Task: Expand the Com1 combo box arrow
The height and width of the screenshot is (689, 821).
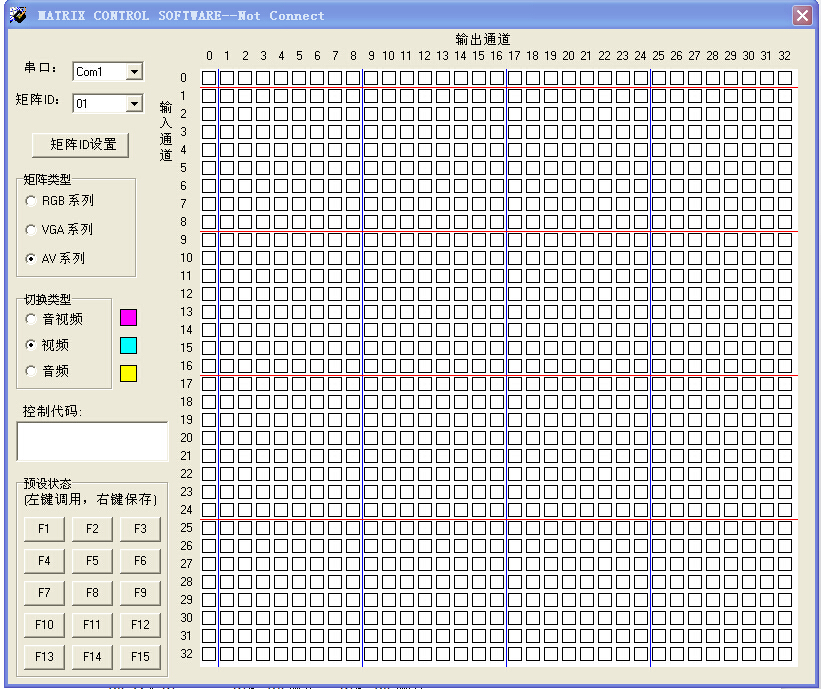Action: pyautogui.click(x=136, y=71)
